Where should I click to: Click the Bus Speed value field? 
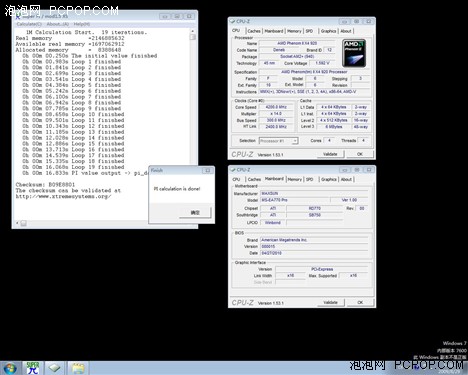click(x=276, y=120)
